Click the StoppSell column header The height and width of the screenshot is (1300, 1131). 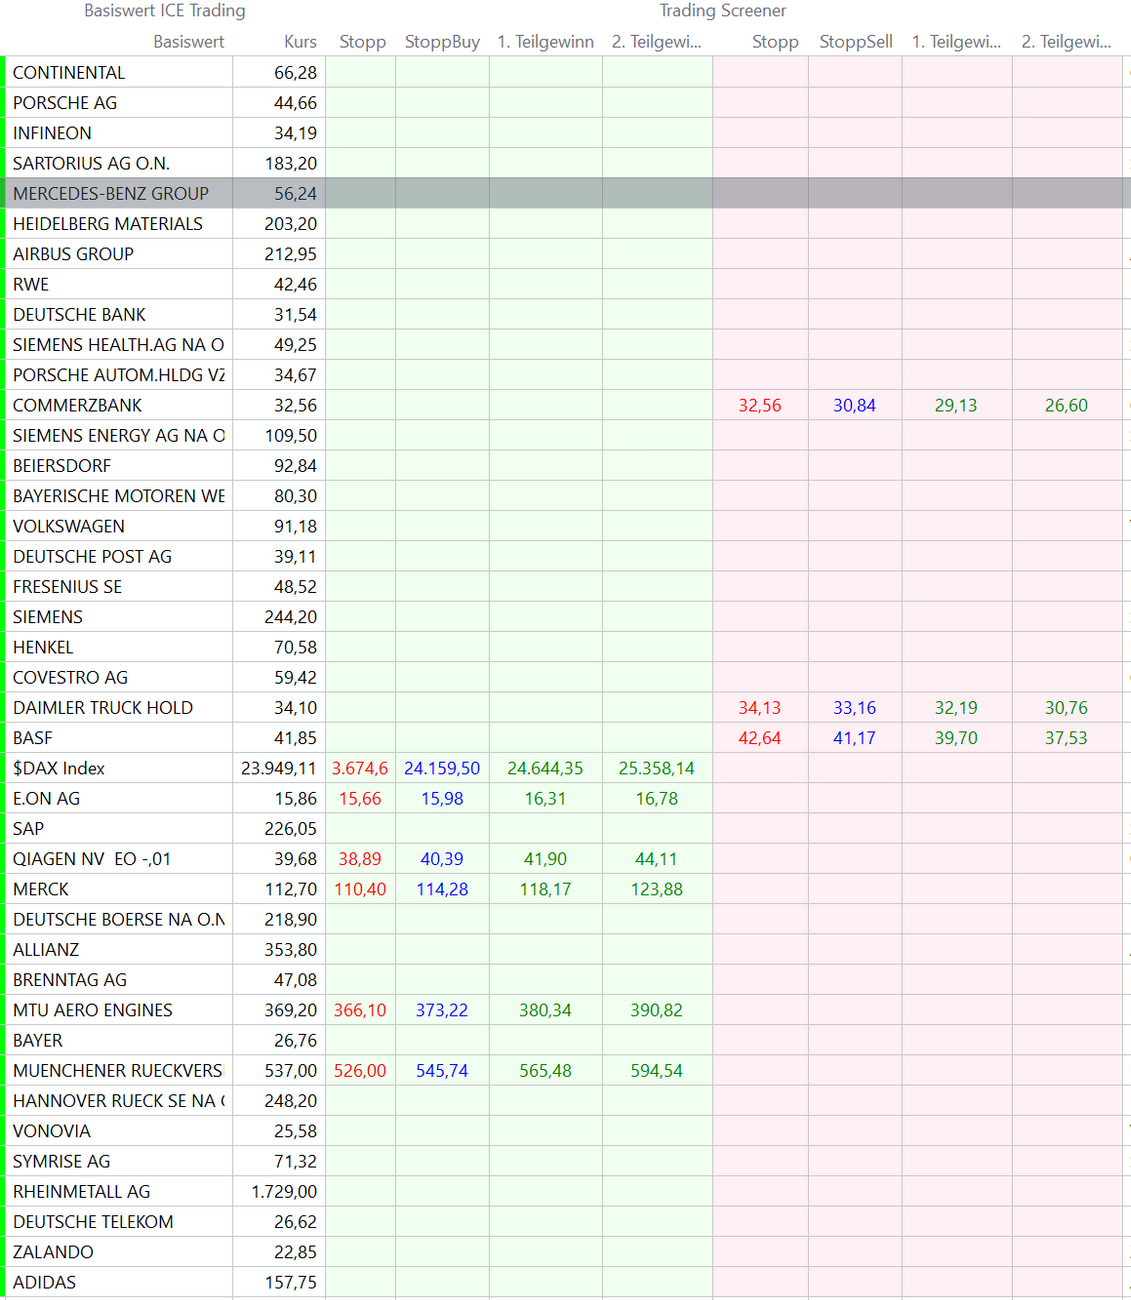[x=855, y=42]
